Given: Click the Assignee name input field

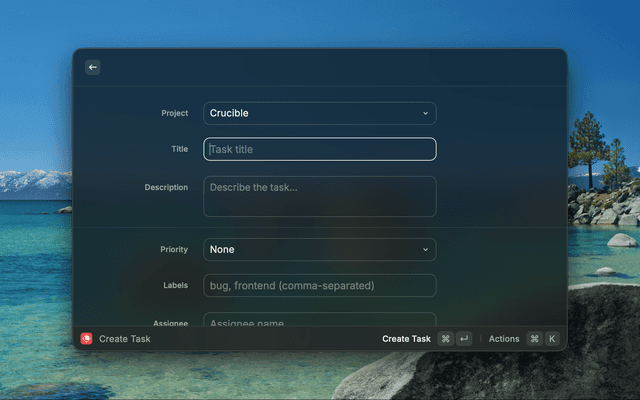Looking at the screenshot, I should (320, 320).
